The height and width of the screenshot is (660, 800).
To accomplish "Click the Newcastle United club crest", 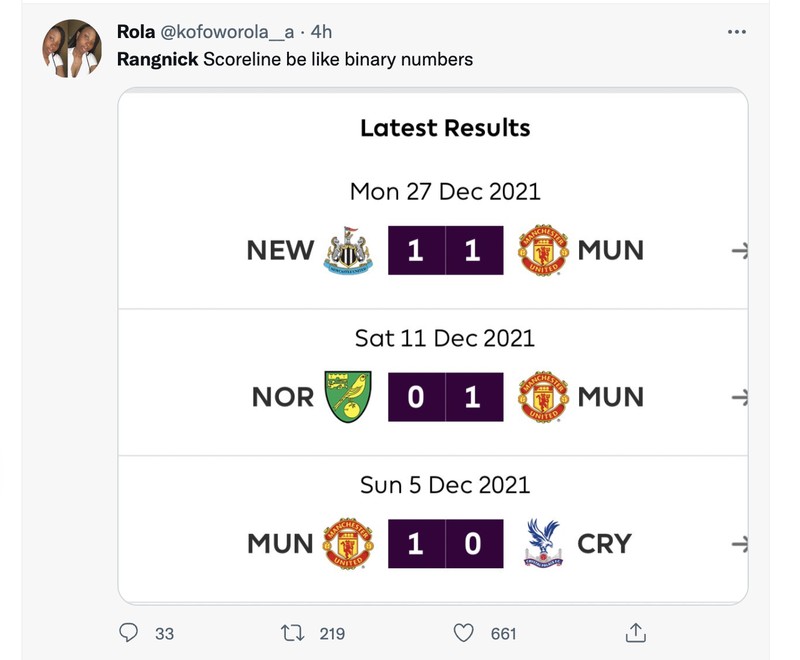I will pyautogui.click(x=347, y=251).
